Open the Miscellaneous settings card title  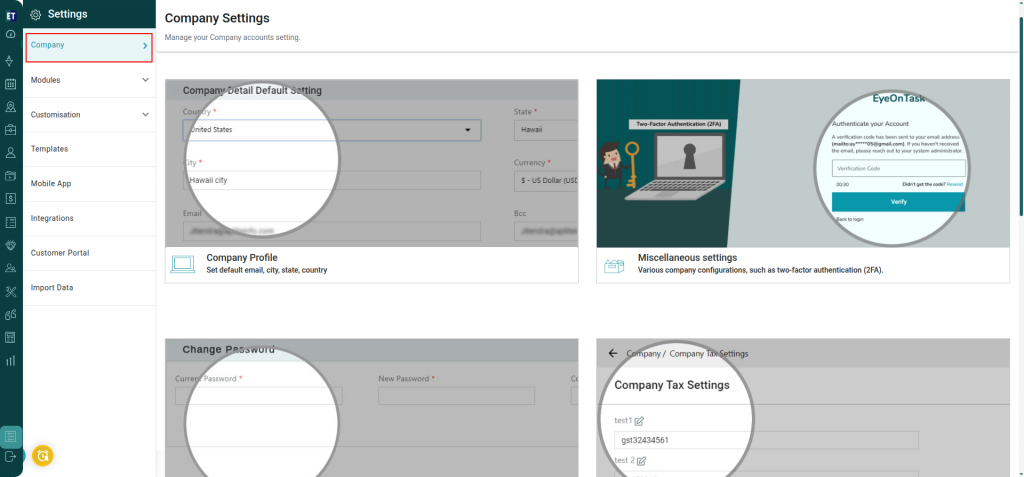tap(687, 258)
